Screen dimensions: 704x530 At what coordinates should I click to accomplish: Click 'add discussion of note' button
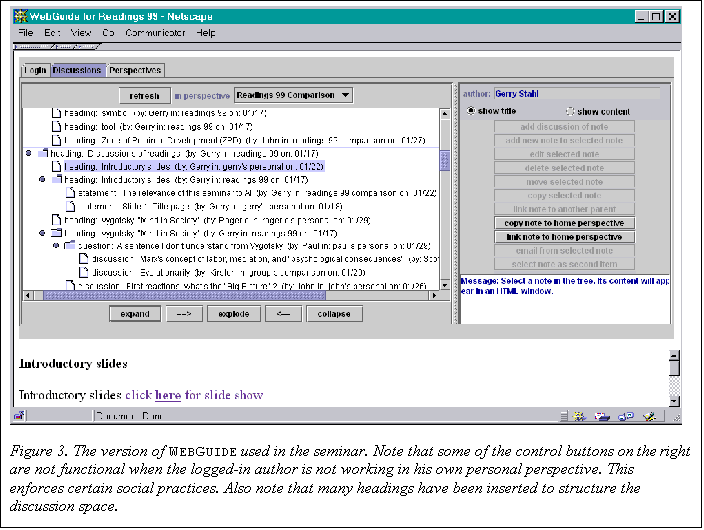[x=564, y=127]
